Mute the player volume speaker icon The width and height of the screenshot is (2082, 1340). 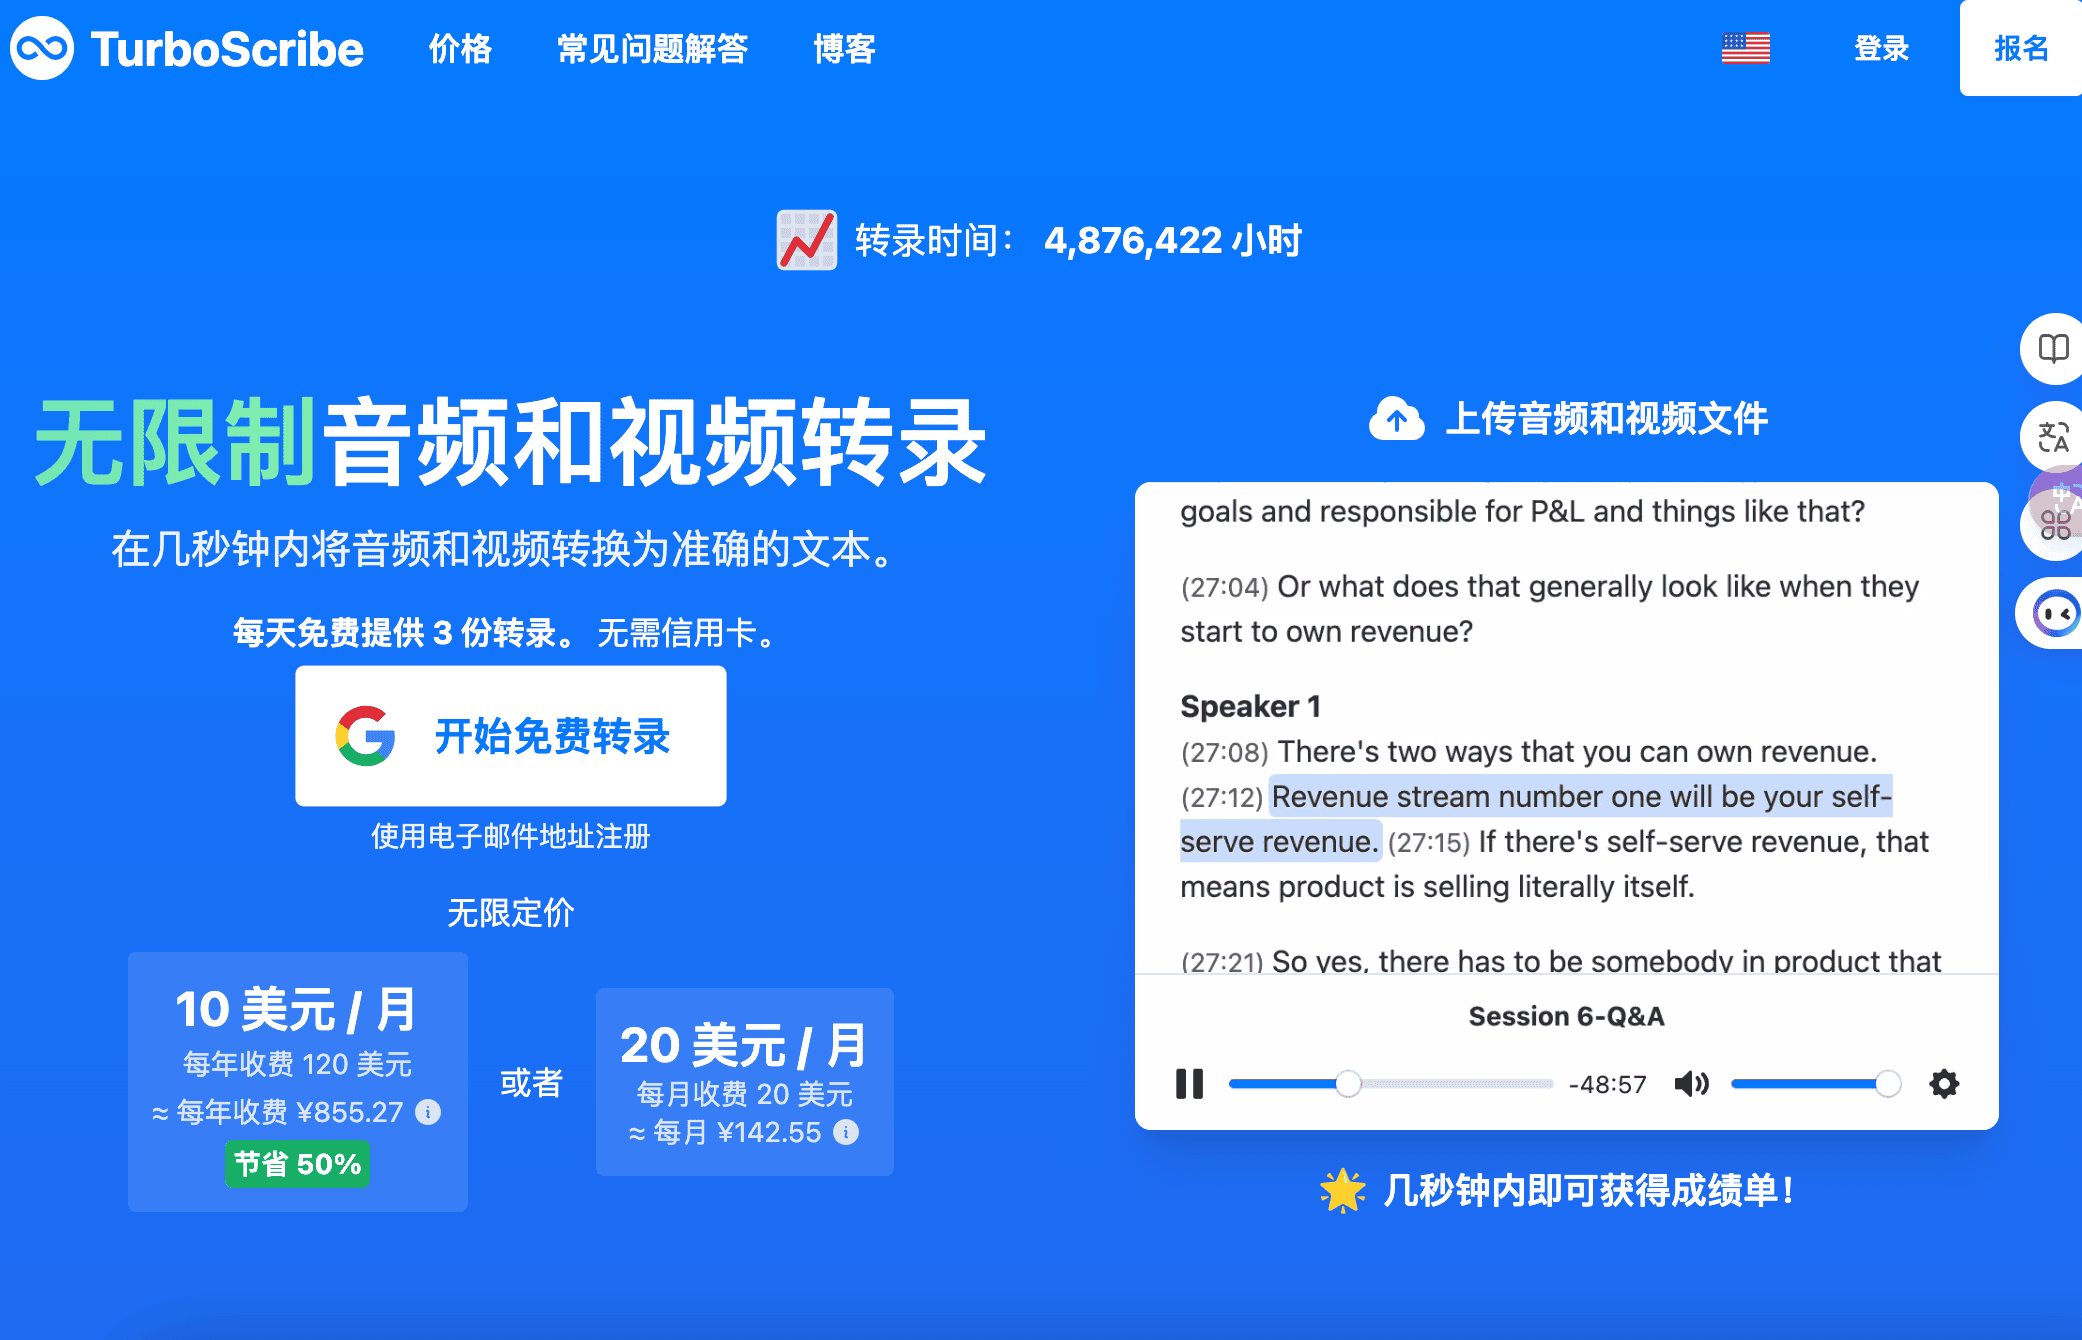(1691, 1083)
